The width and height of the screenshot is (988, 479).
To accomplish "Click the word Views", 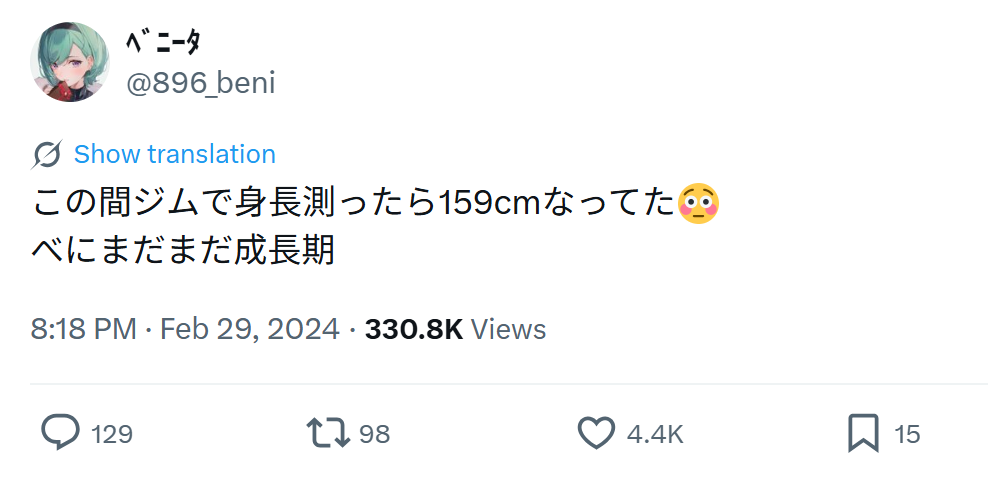I will [x=508, y=329].
